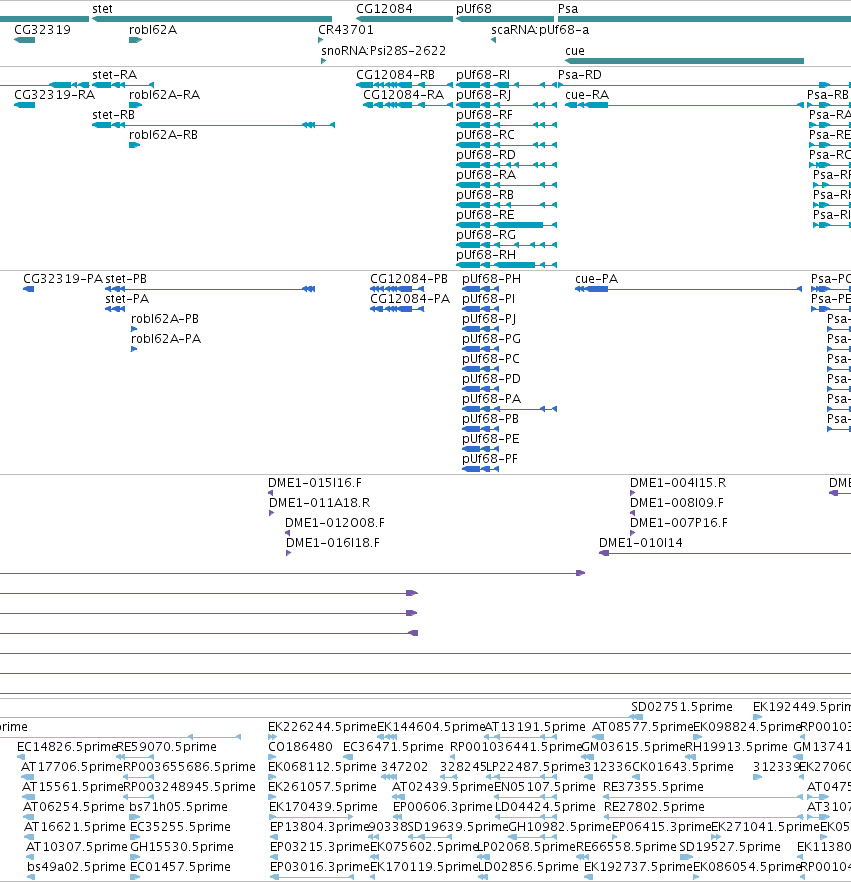
Task: Select the scaRNA:pUf68-a marker
Action: pos(493,40)
